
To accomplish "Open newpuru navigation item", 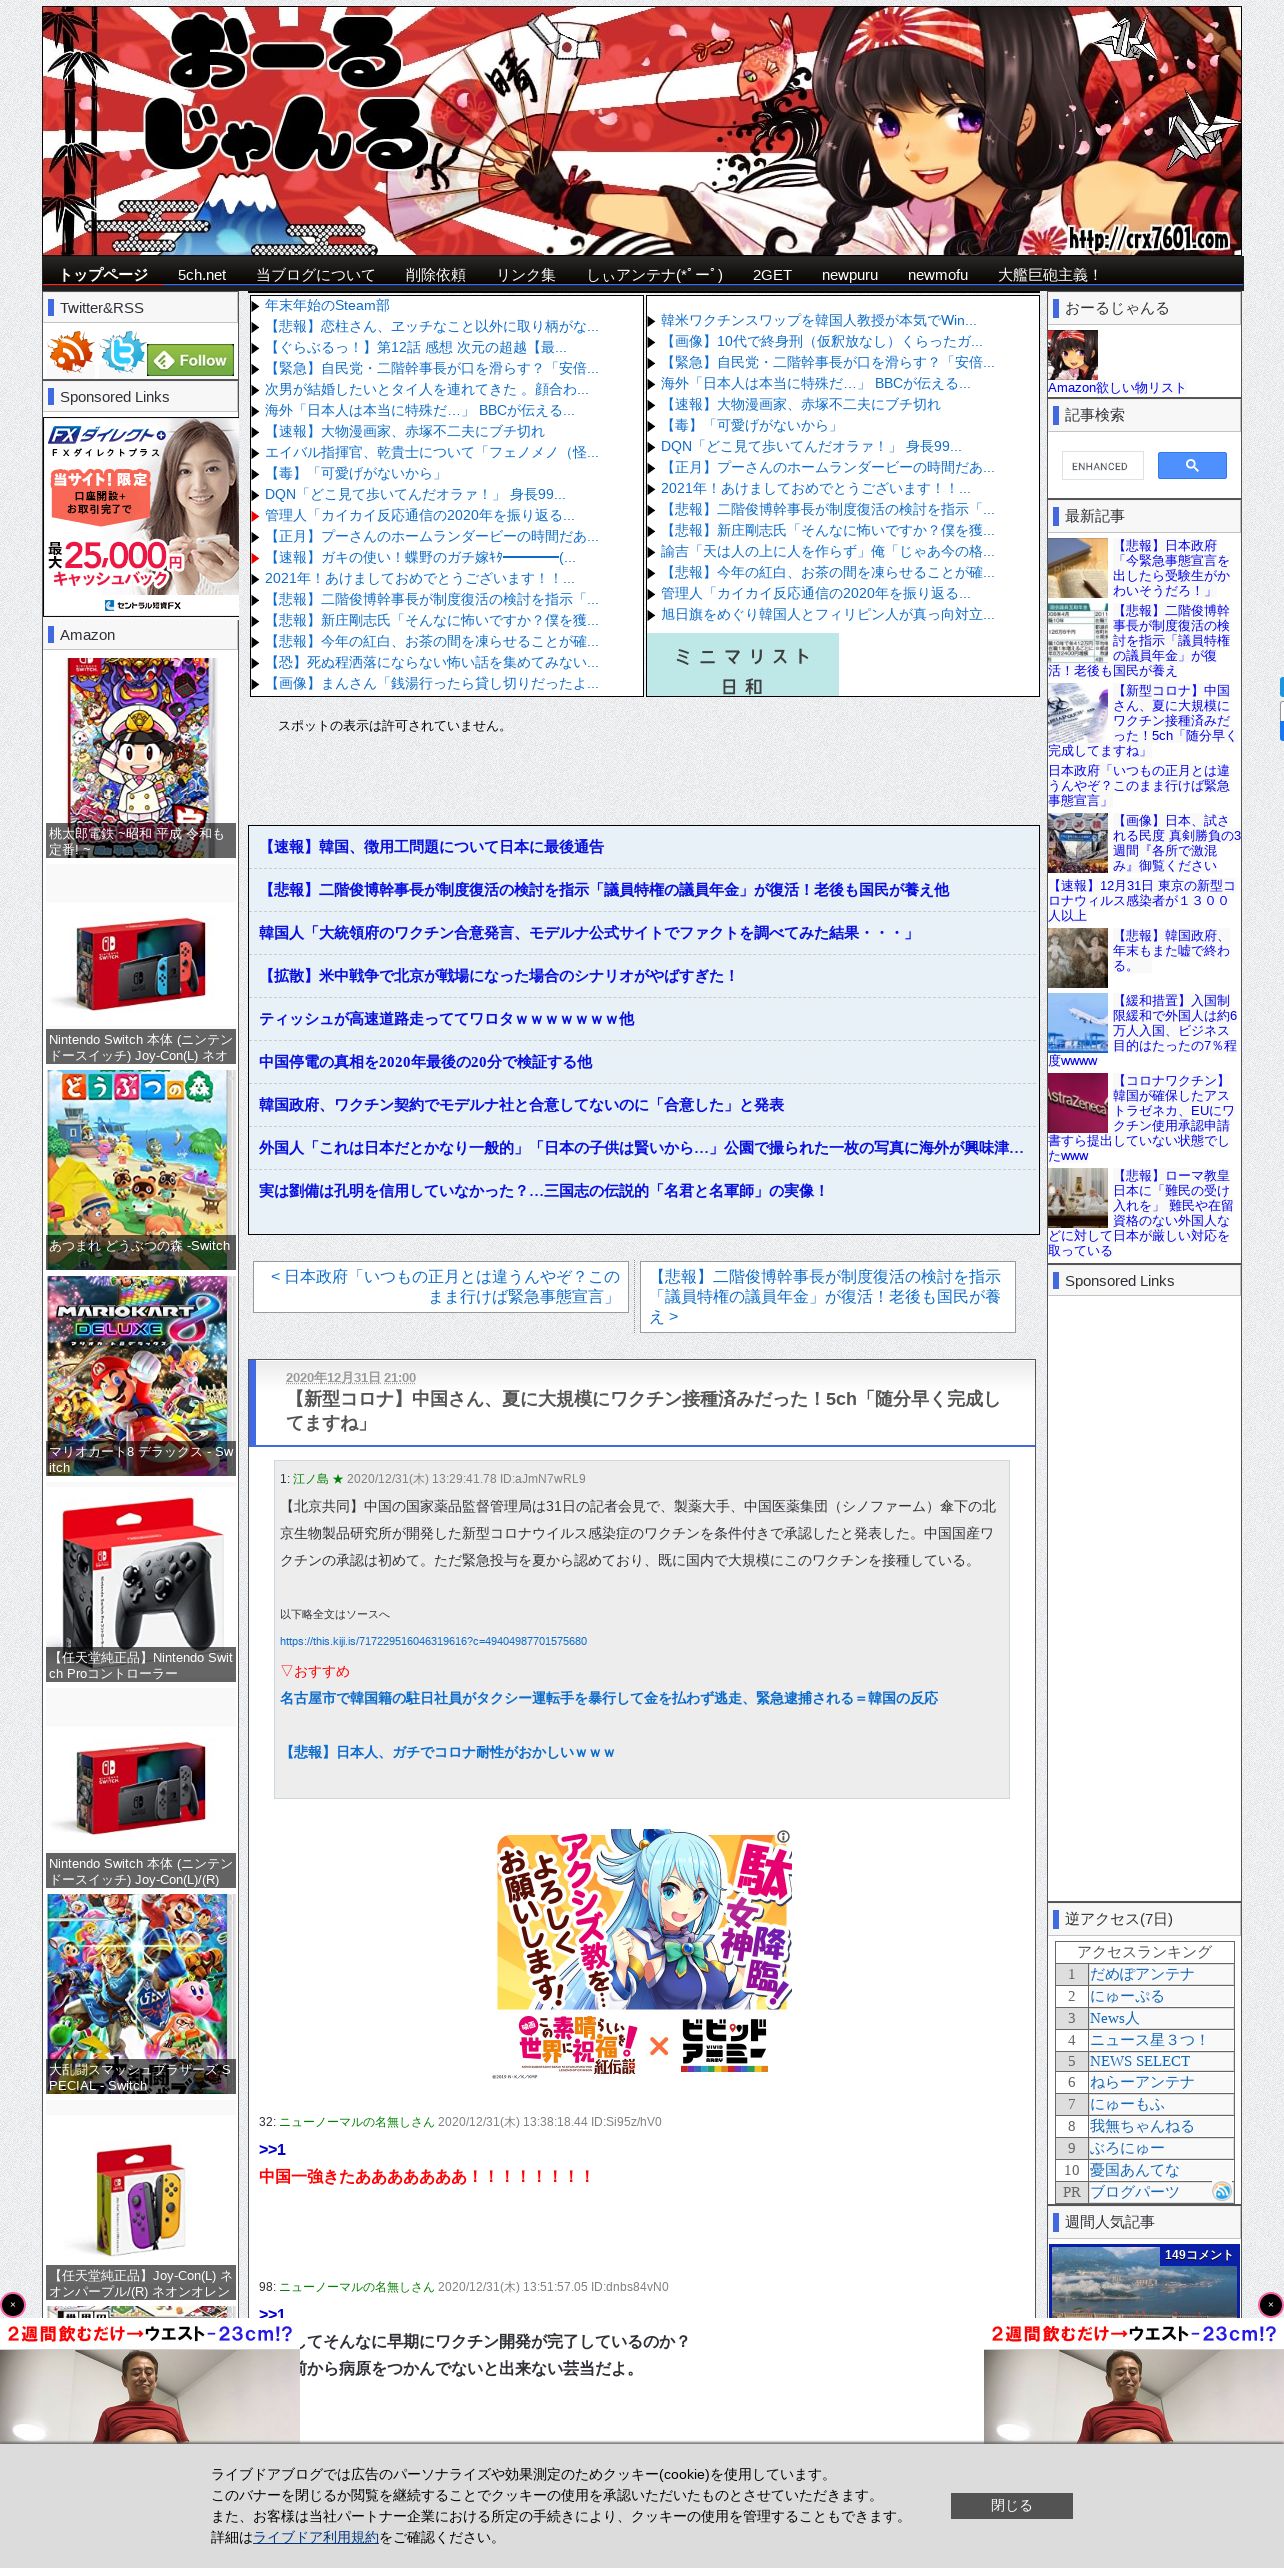I will tap(850, 274).
